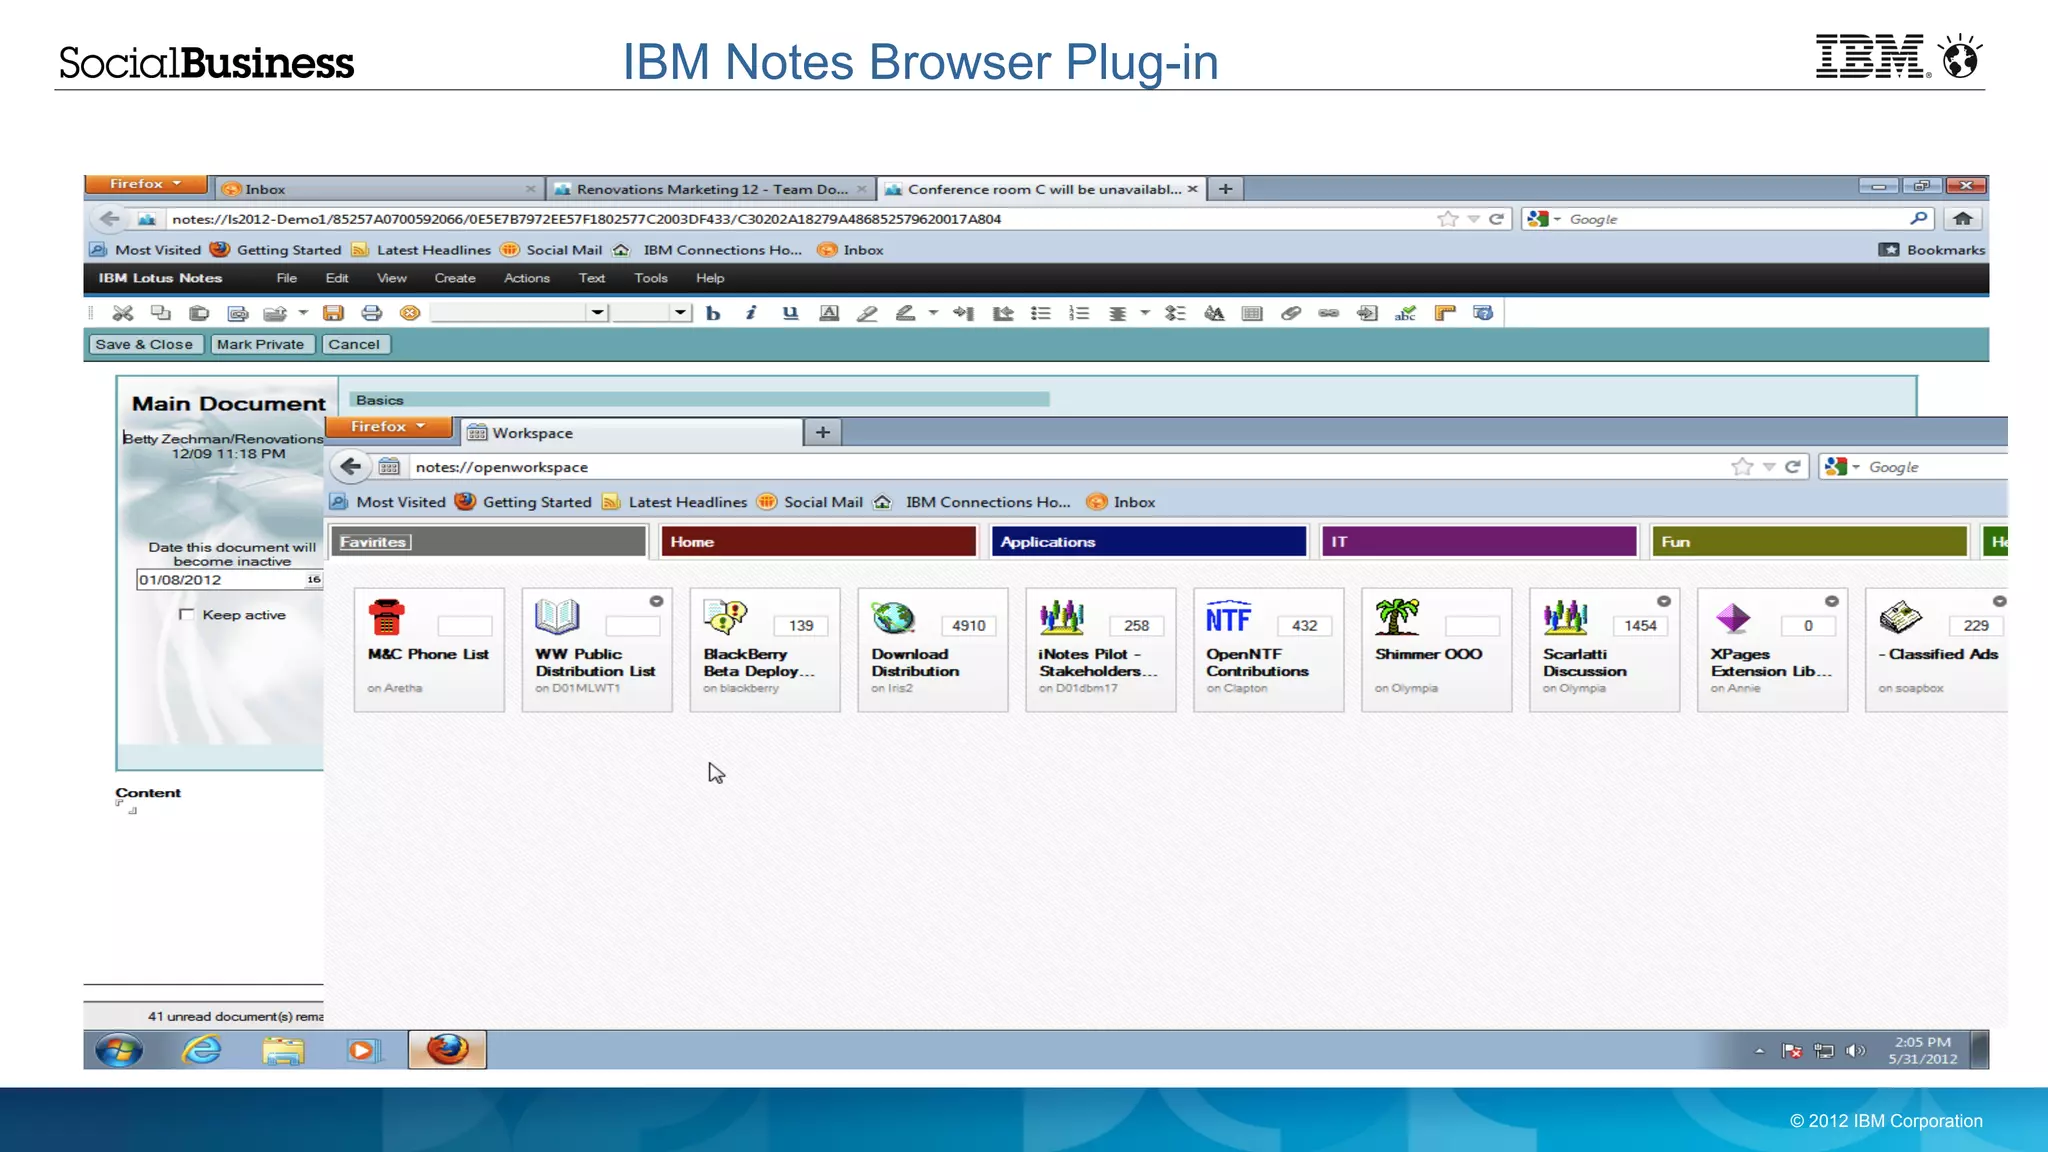Click the numbered list icon

click(x=1079, y=314)
